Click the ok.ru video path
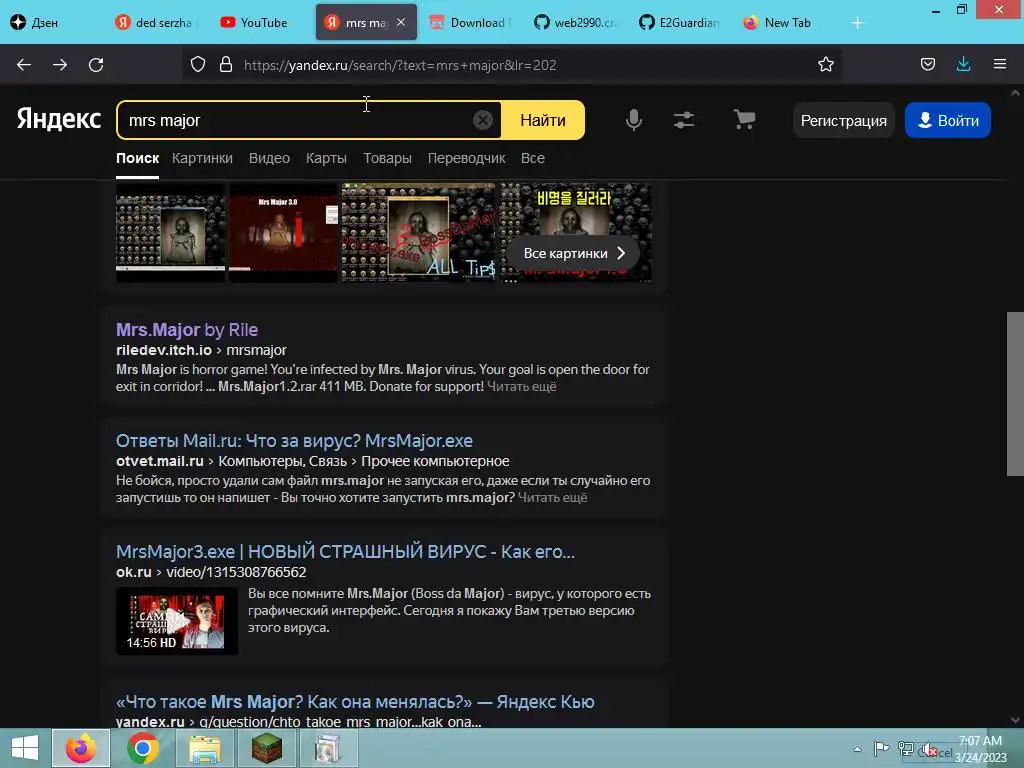Screen dimensions: 1024x768 (211, 572)
